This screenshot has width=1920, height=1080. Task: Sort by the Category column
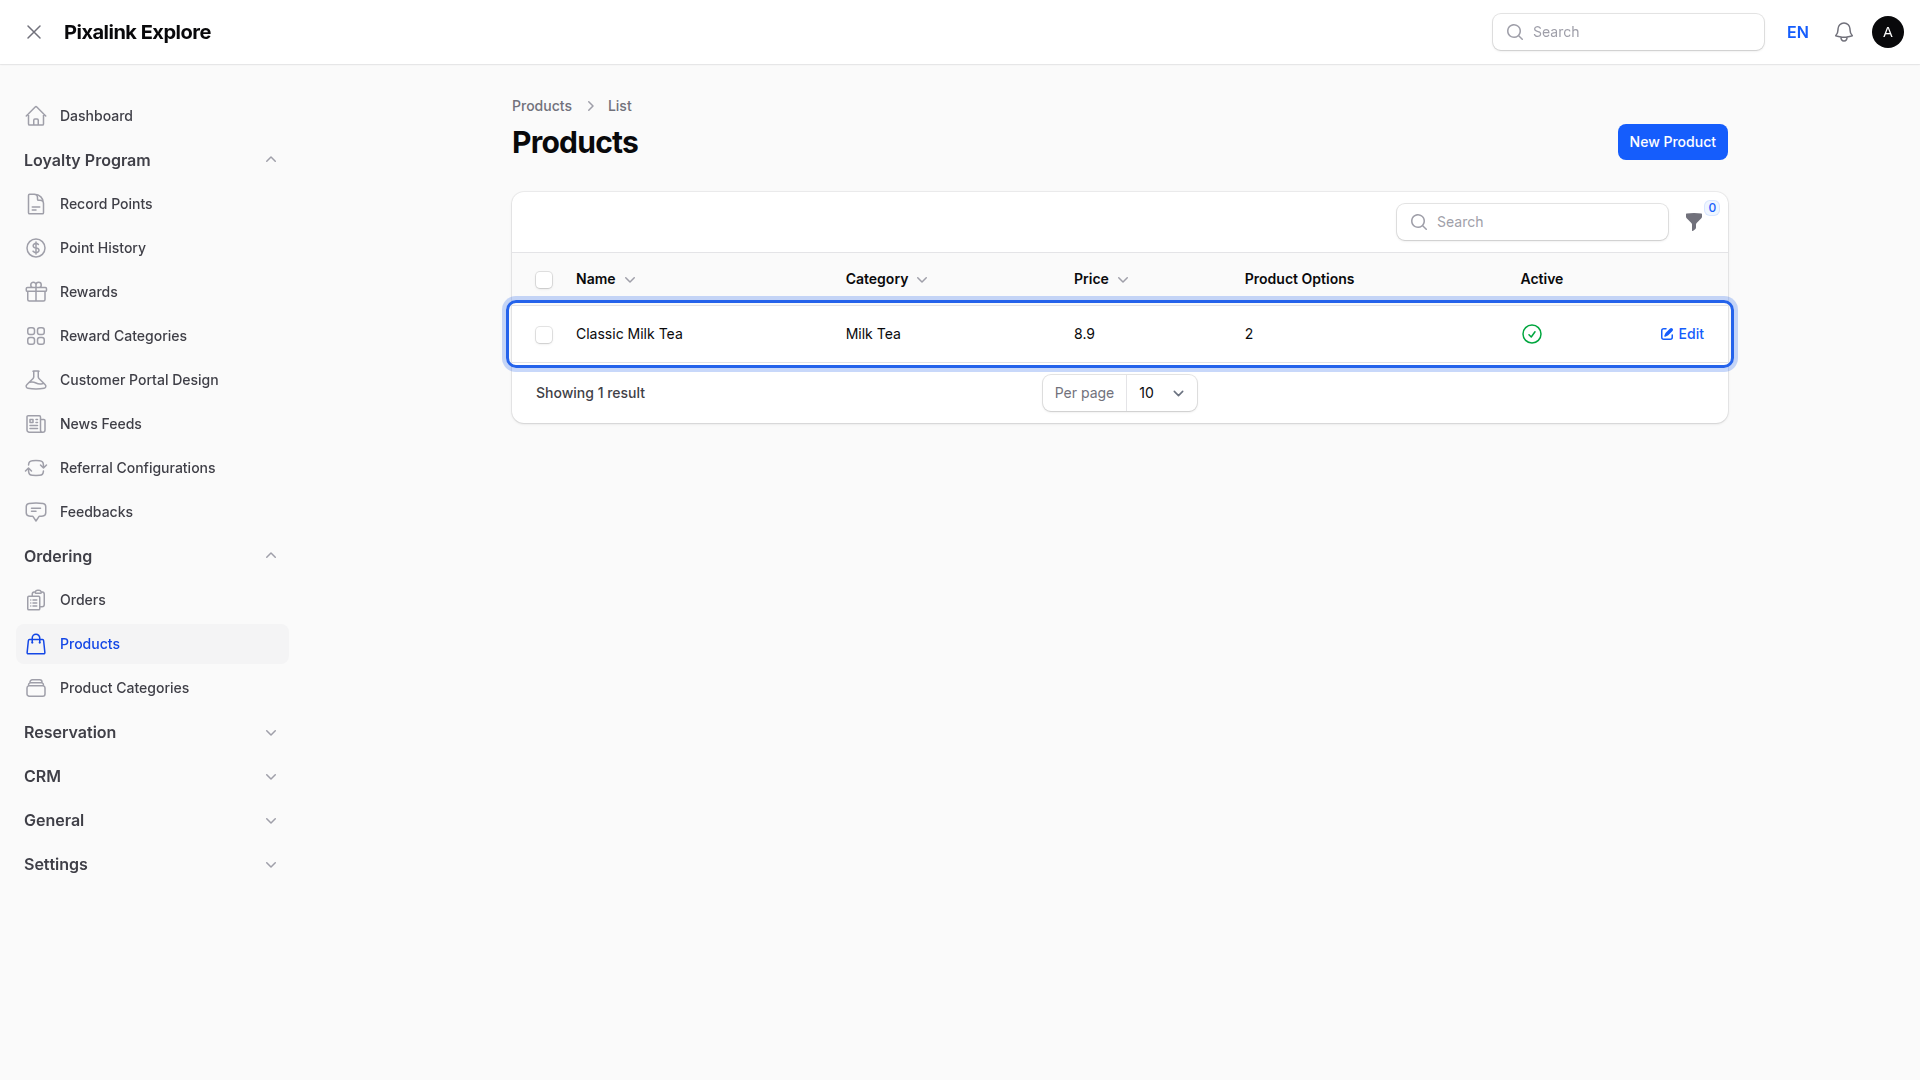[886, 279]
